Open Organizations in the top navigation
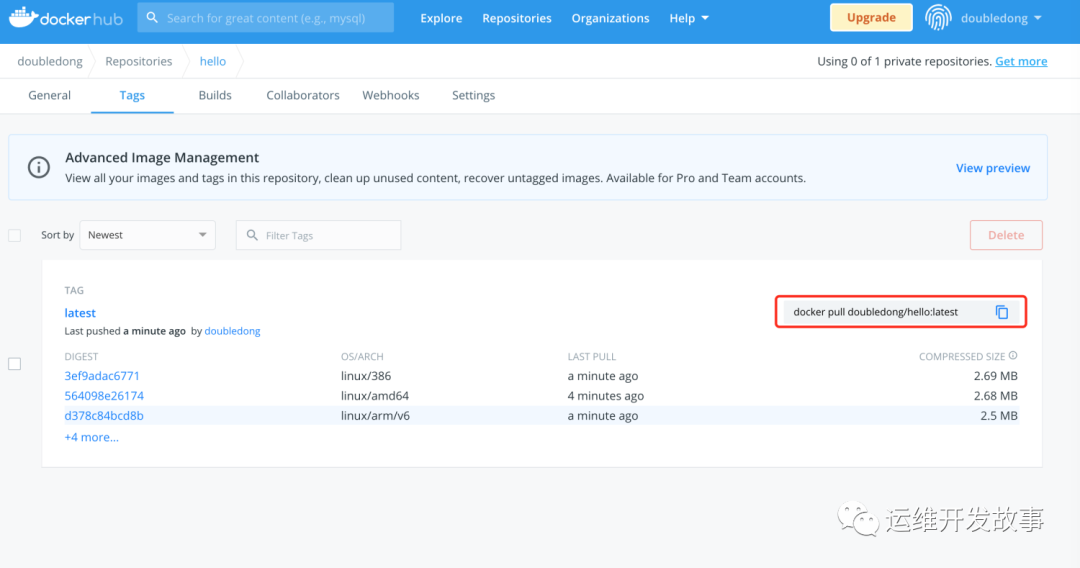 610,18
